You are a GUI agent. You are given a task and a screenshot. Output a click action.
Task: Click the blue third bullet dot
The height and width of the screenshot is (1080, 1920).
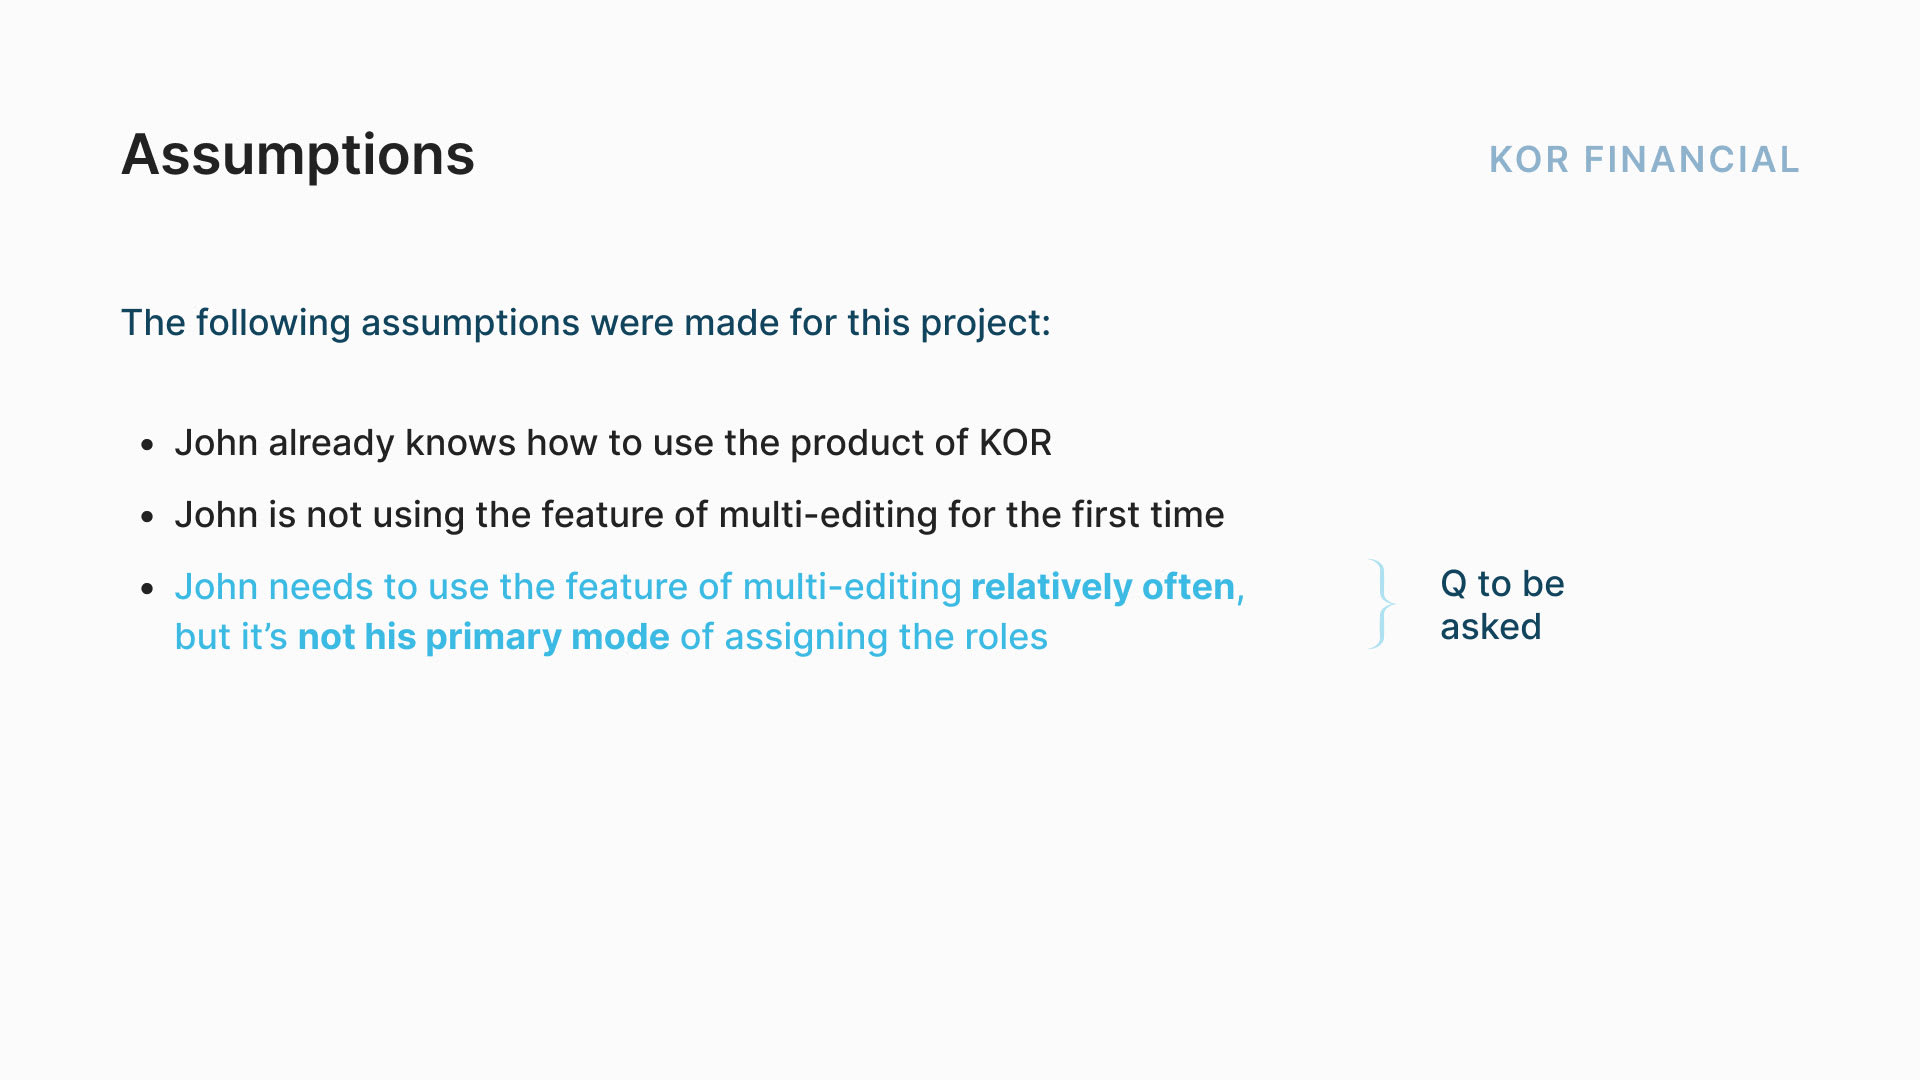click(148, 588)
